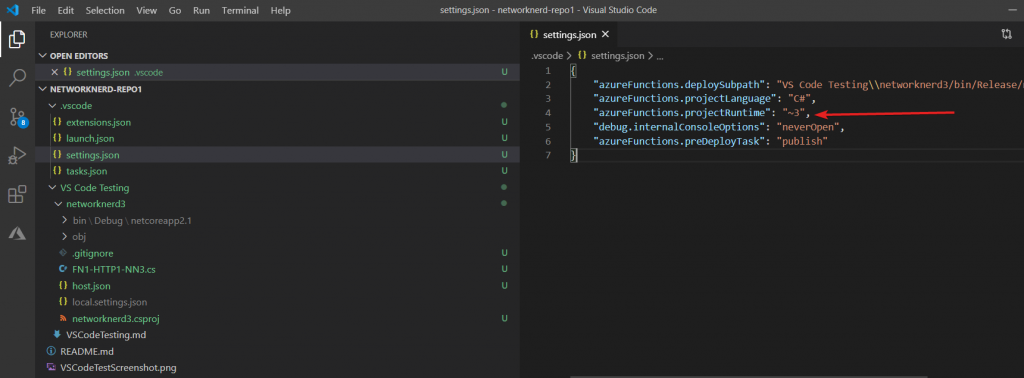Open the Explorer view in activity bar
Image resolution: width=1024 pixels, height=378 pixels.
coord(17,39)
